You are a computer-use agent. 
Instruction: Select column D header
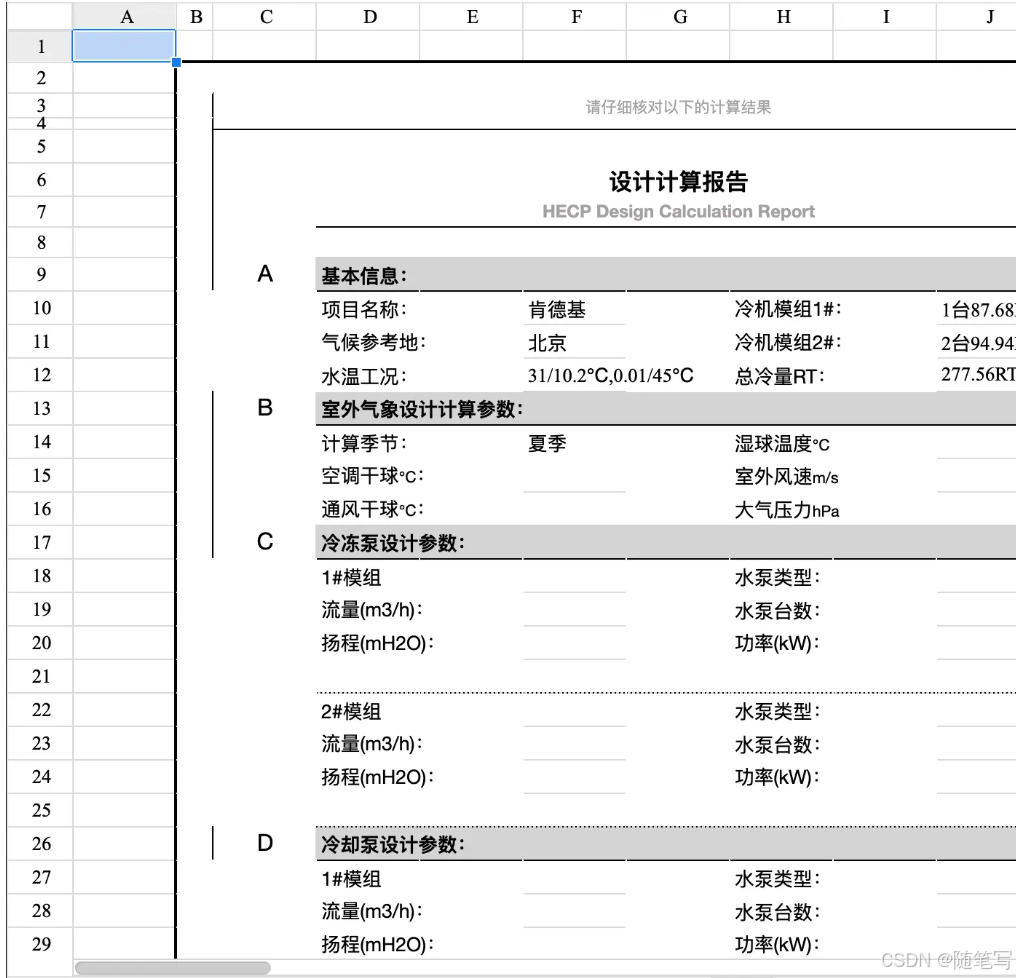369,16
